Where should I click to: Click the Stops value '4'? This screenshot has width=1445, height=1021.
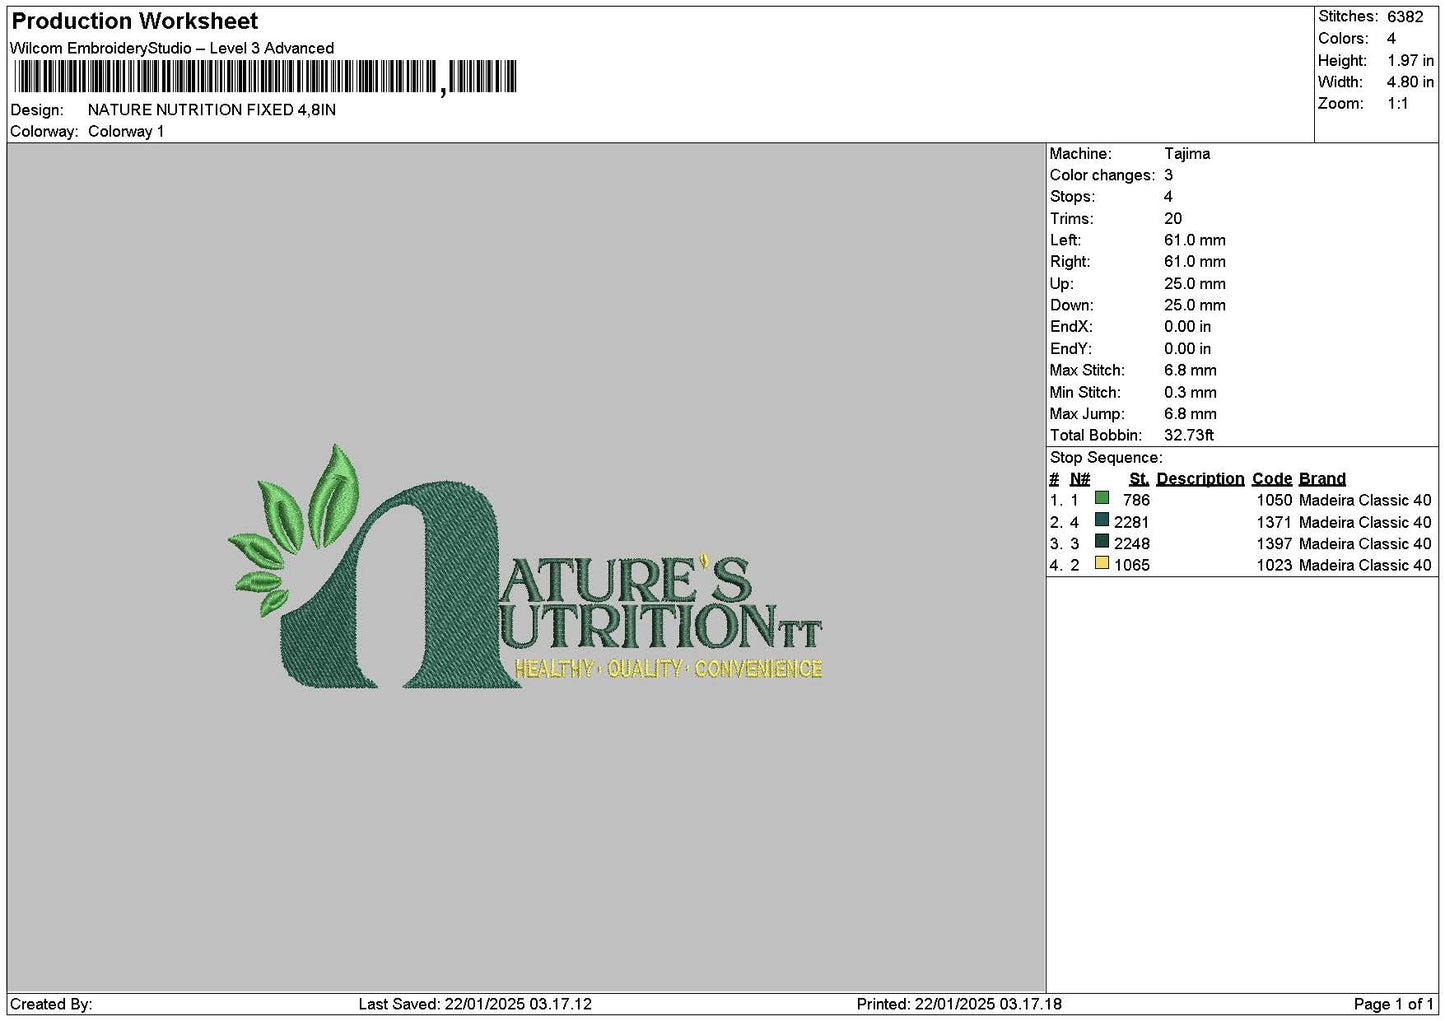coord(1168,197)
